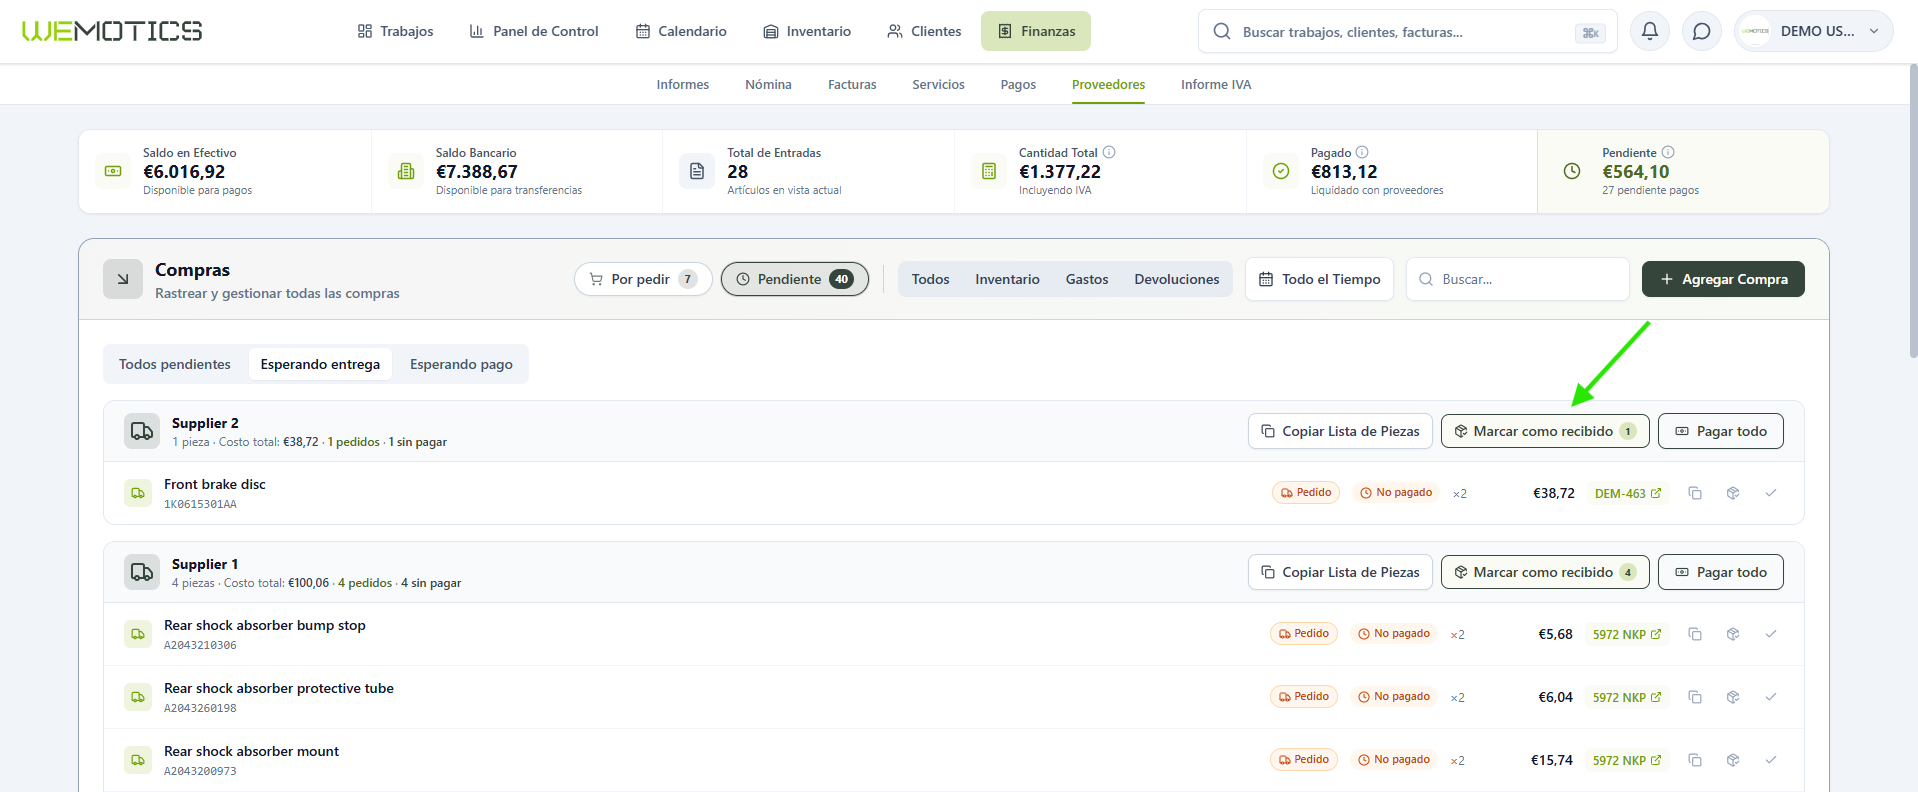
Task: Select the Todos type filter
Action: (x=930, y=279)
